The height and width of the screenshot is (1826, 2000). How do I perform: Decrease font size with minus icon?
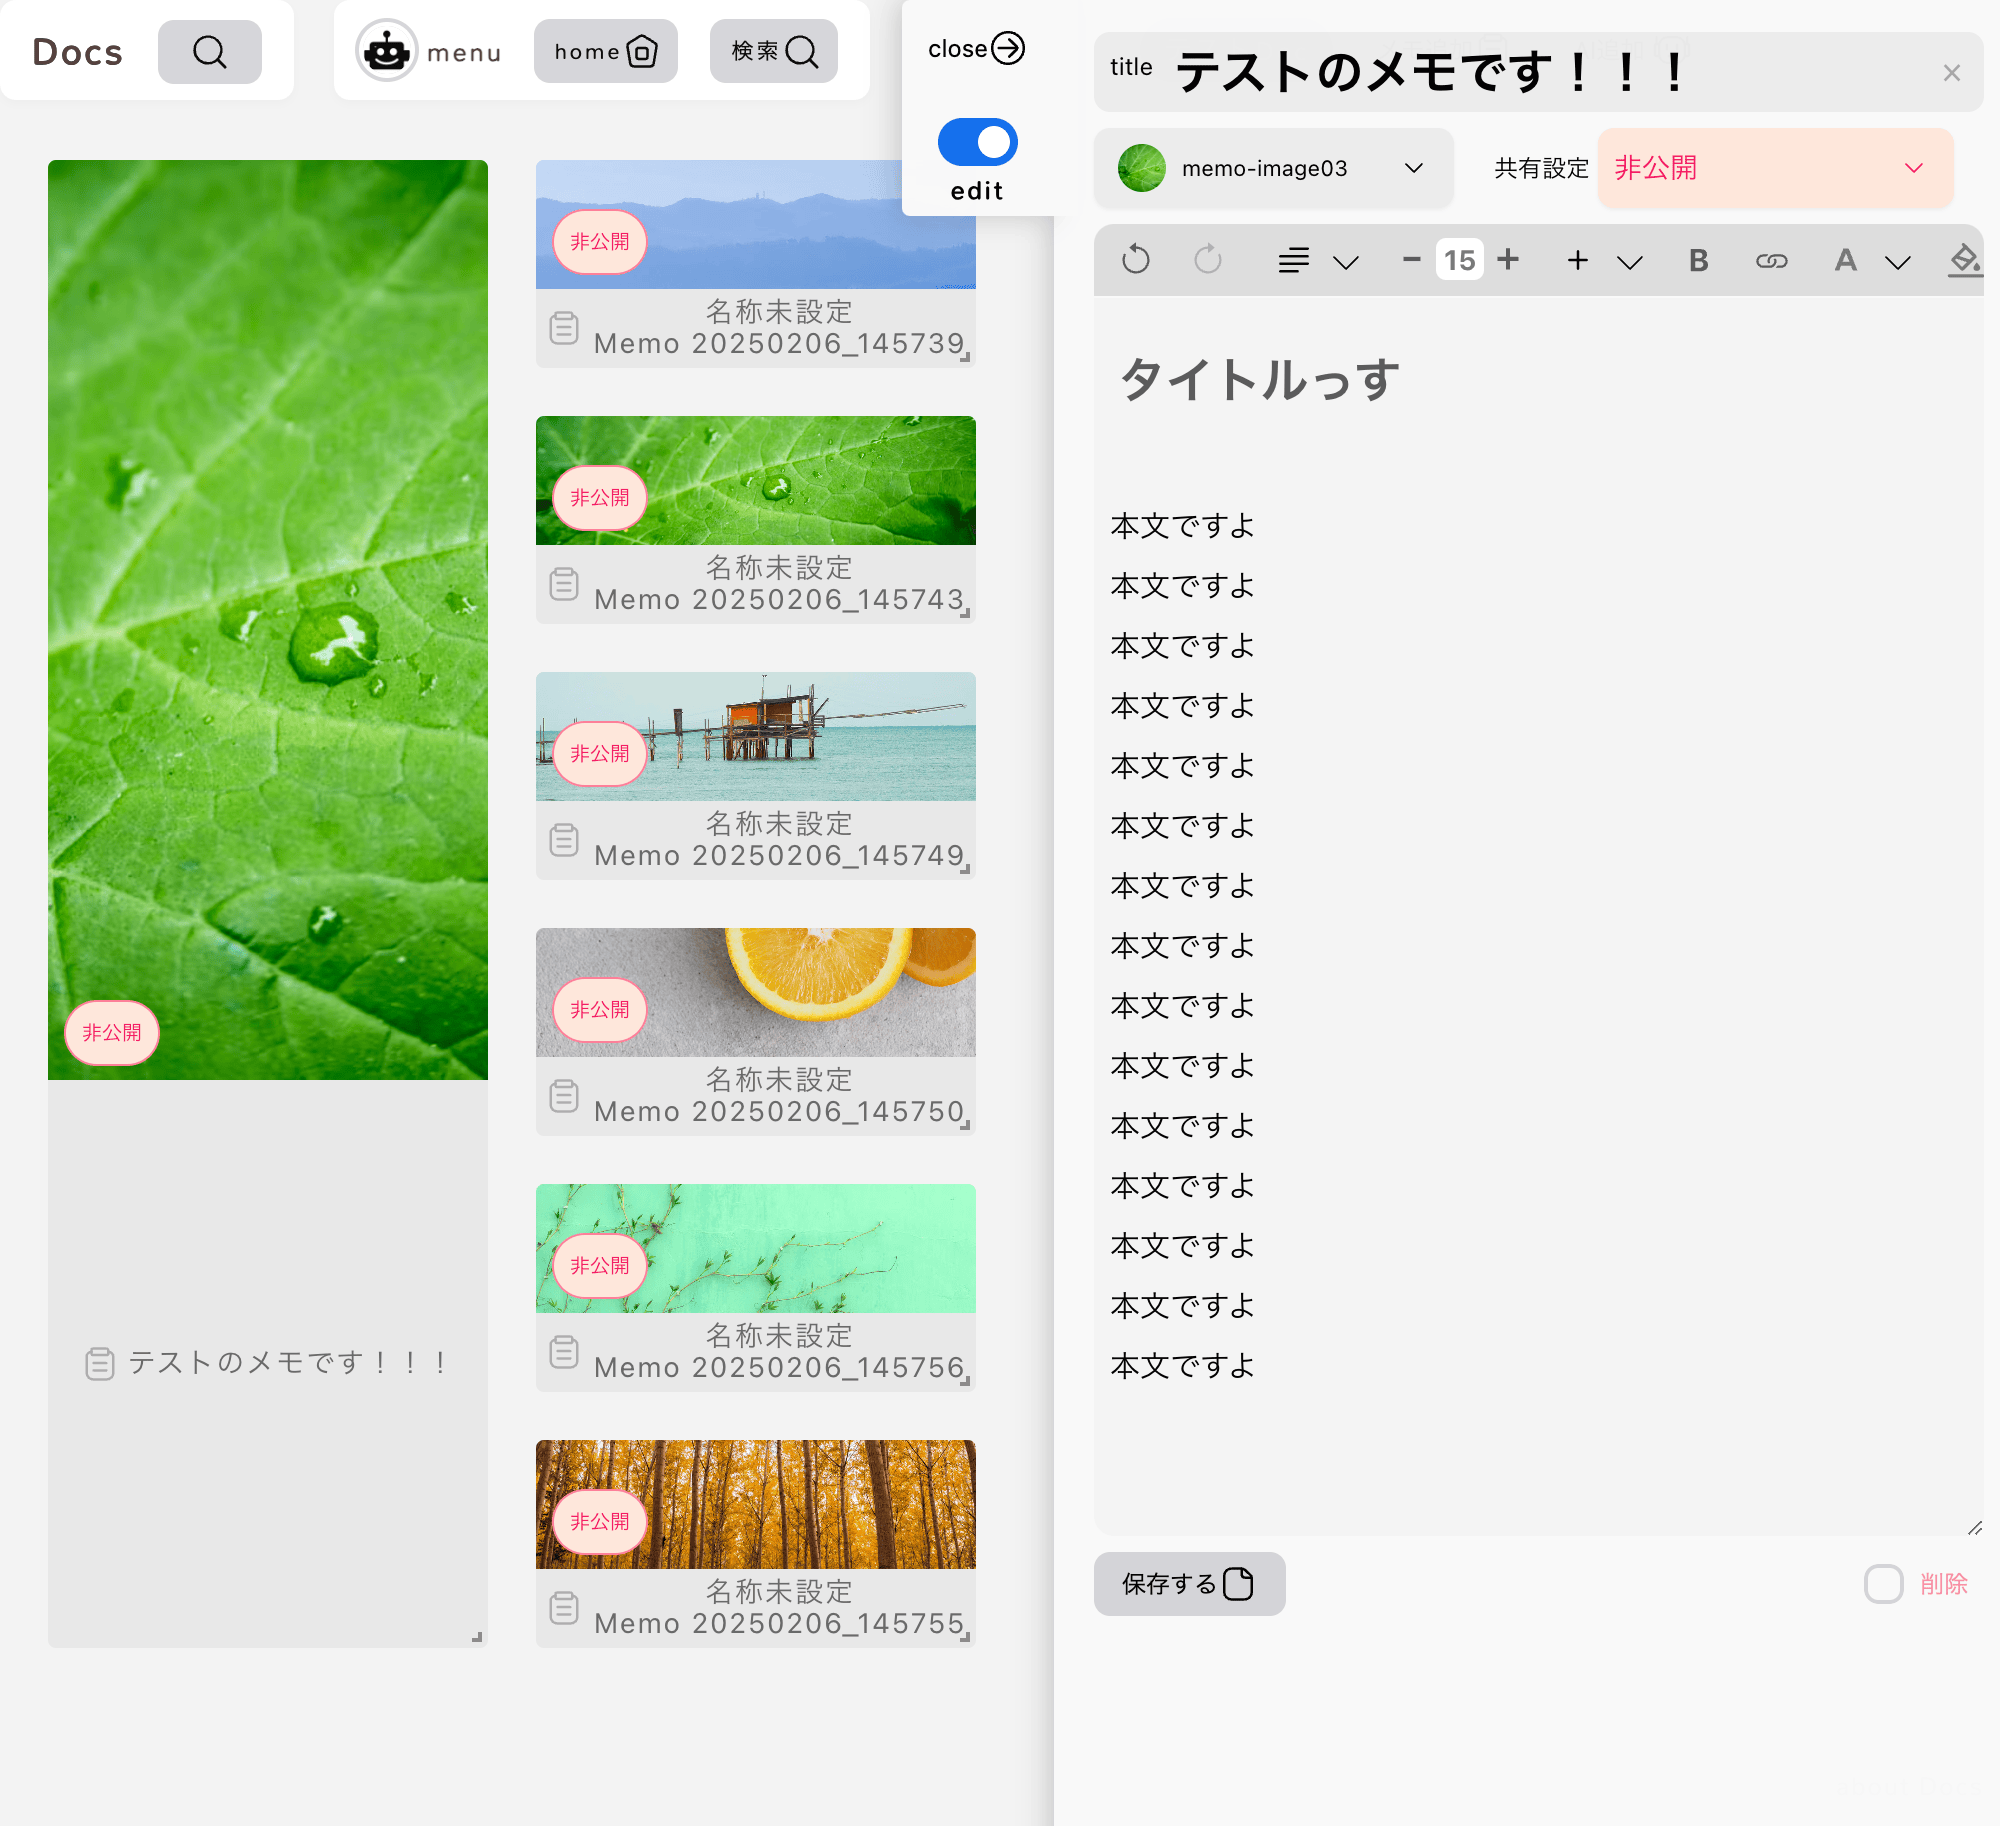point(1411,260)
